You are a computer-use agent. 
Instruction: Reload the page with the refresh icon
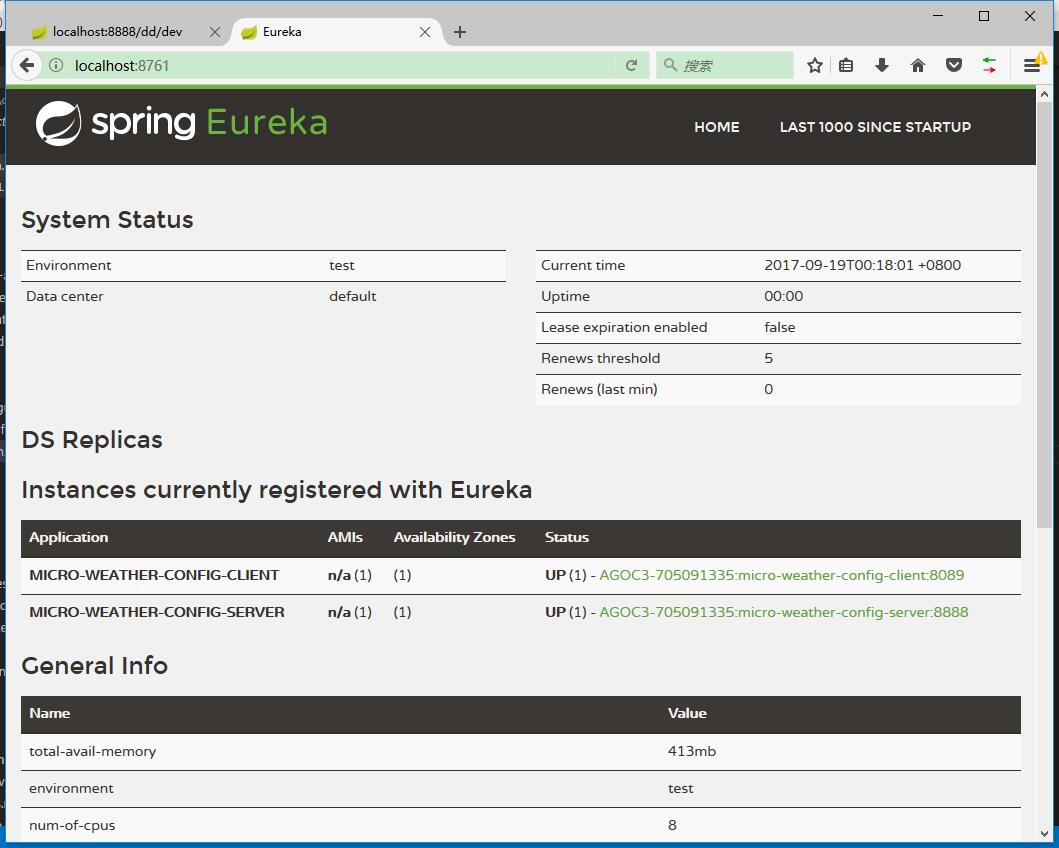(x=631, y=65)
